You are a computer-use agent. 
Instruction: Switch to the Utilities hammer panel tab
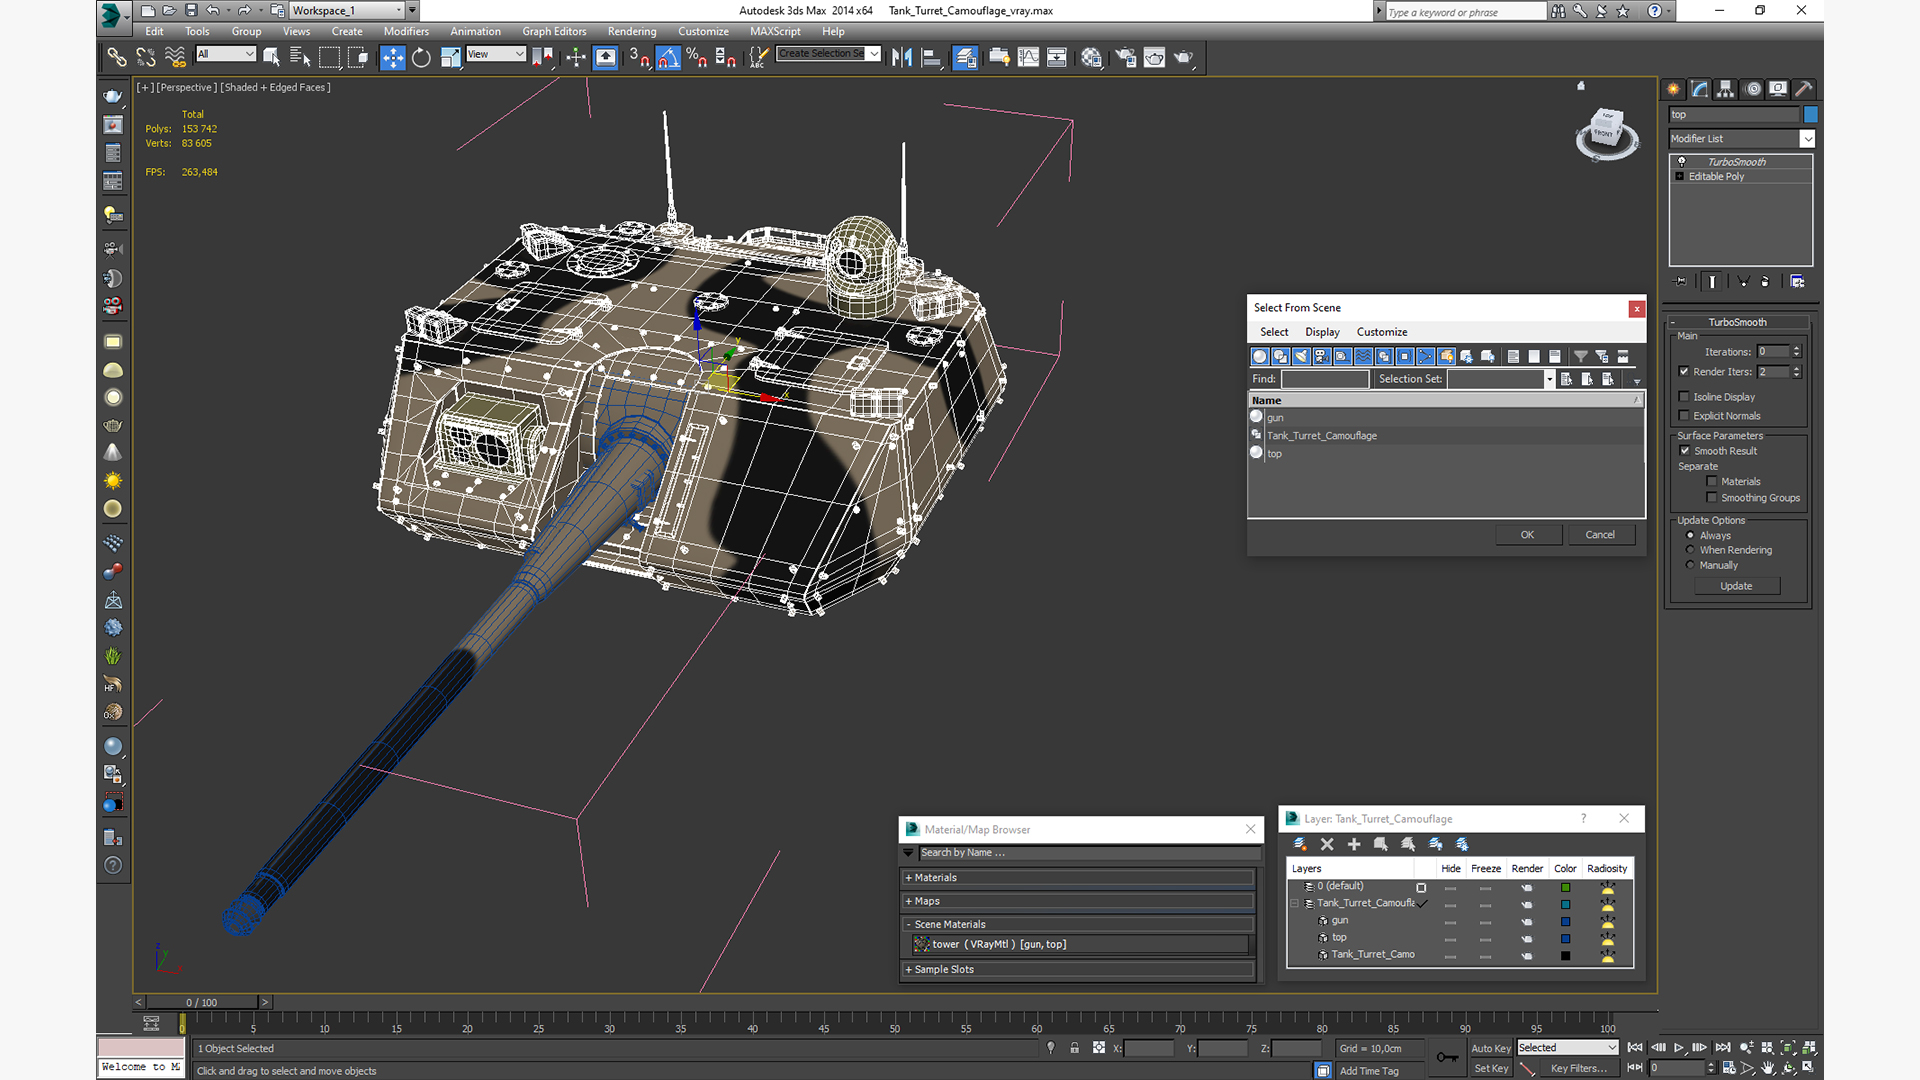[1804, 89]
